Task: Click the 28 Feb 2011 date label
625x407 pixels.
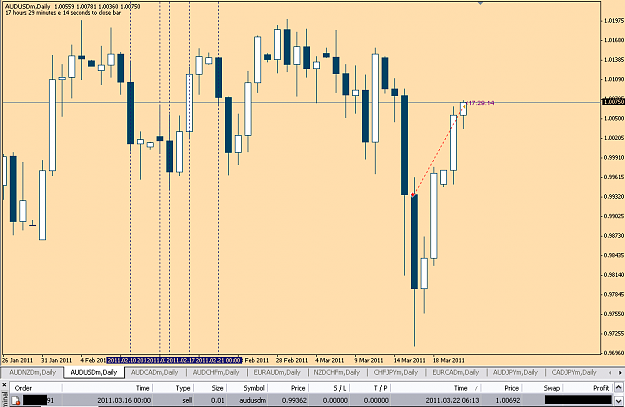Action: (x=292, y=360)
